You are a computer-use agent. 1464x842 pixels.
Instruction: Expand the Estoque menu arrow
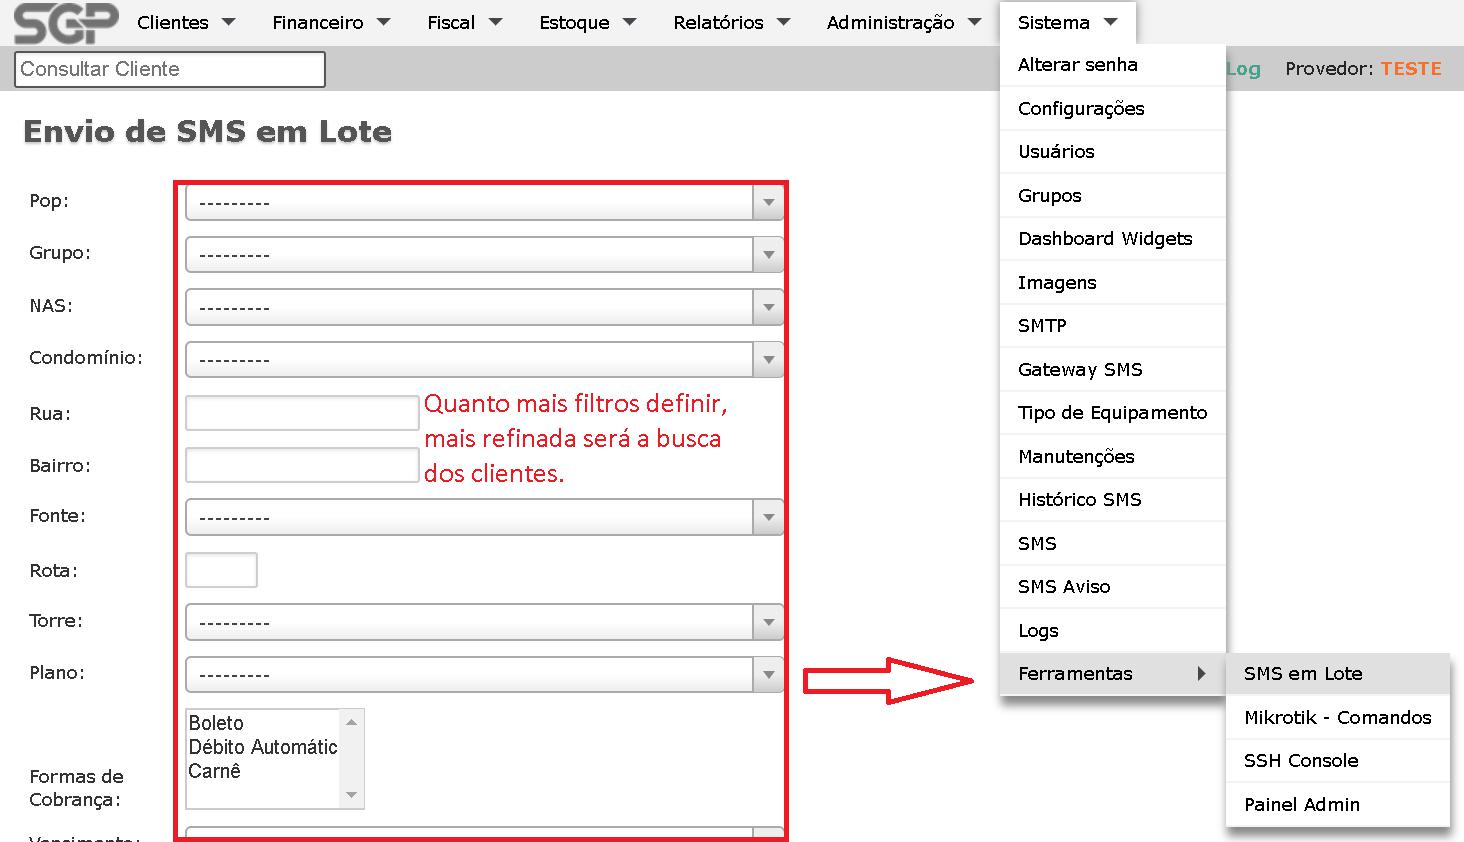(x=629, y=22)
